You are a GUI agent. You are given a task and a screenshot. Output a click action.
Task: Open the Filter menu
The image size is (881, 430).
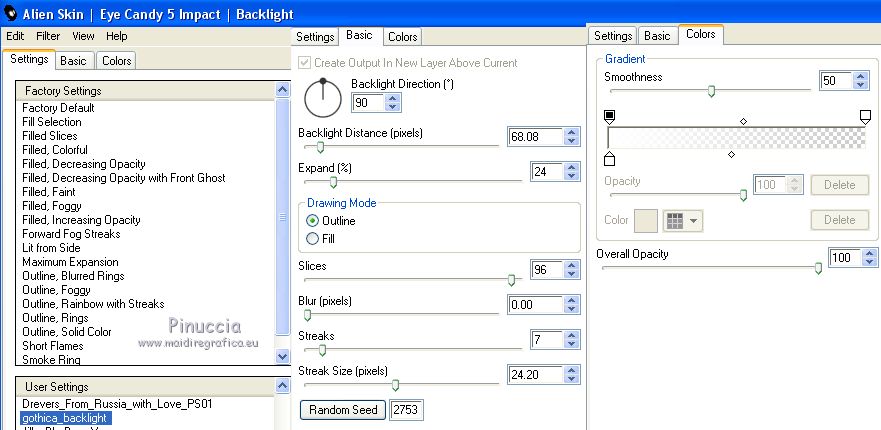pos(48,36)
